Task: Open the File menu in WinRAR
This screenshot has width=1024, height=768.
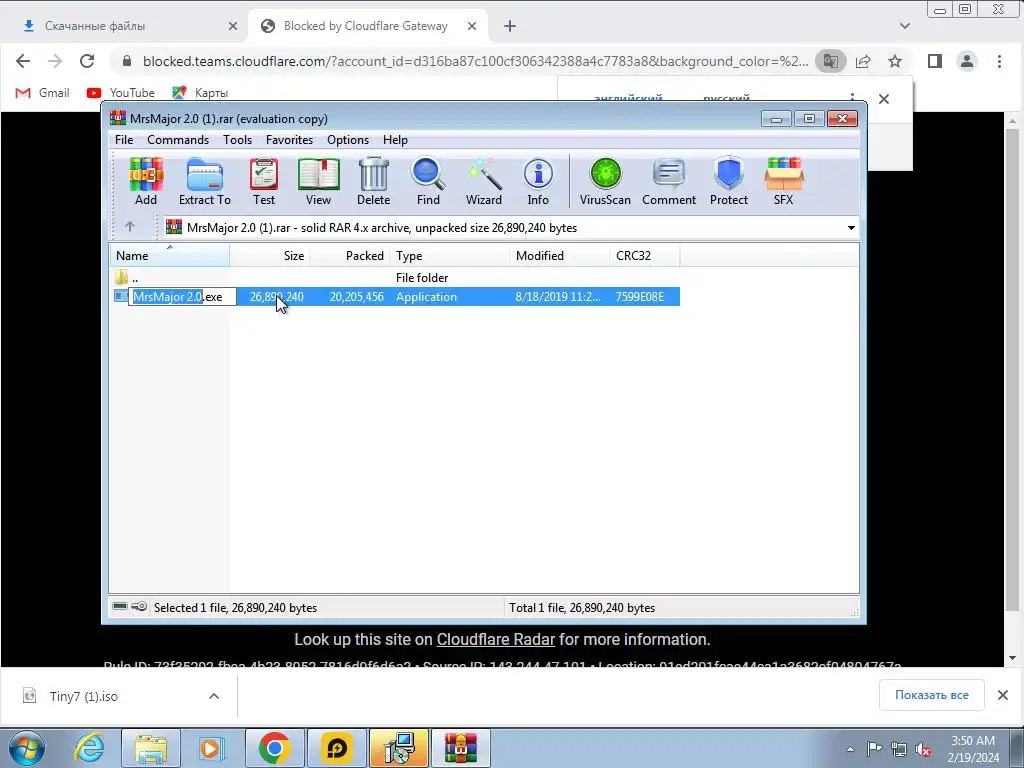Action: [124, 140]
